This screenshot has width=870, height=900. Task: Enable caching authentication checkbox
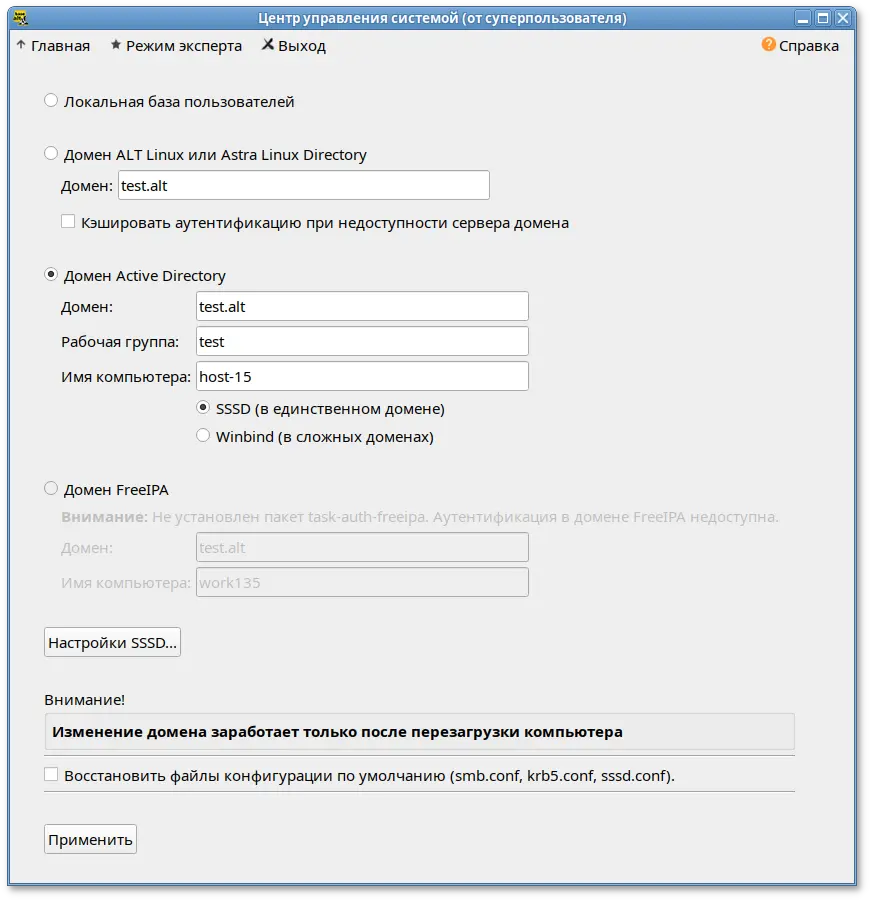point(68,223)
